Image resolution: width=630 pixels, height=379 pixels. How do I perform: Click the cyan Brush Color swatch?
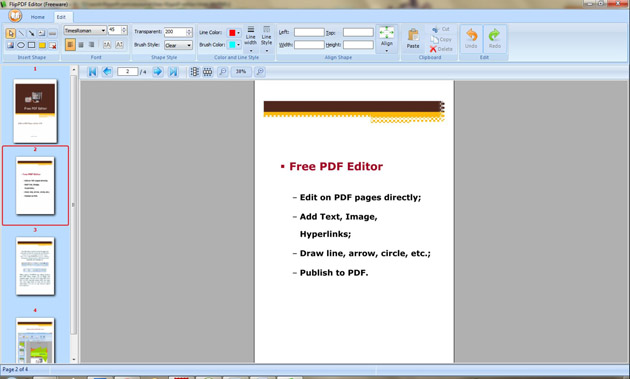pyautogui.click(x=232, y=45)
